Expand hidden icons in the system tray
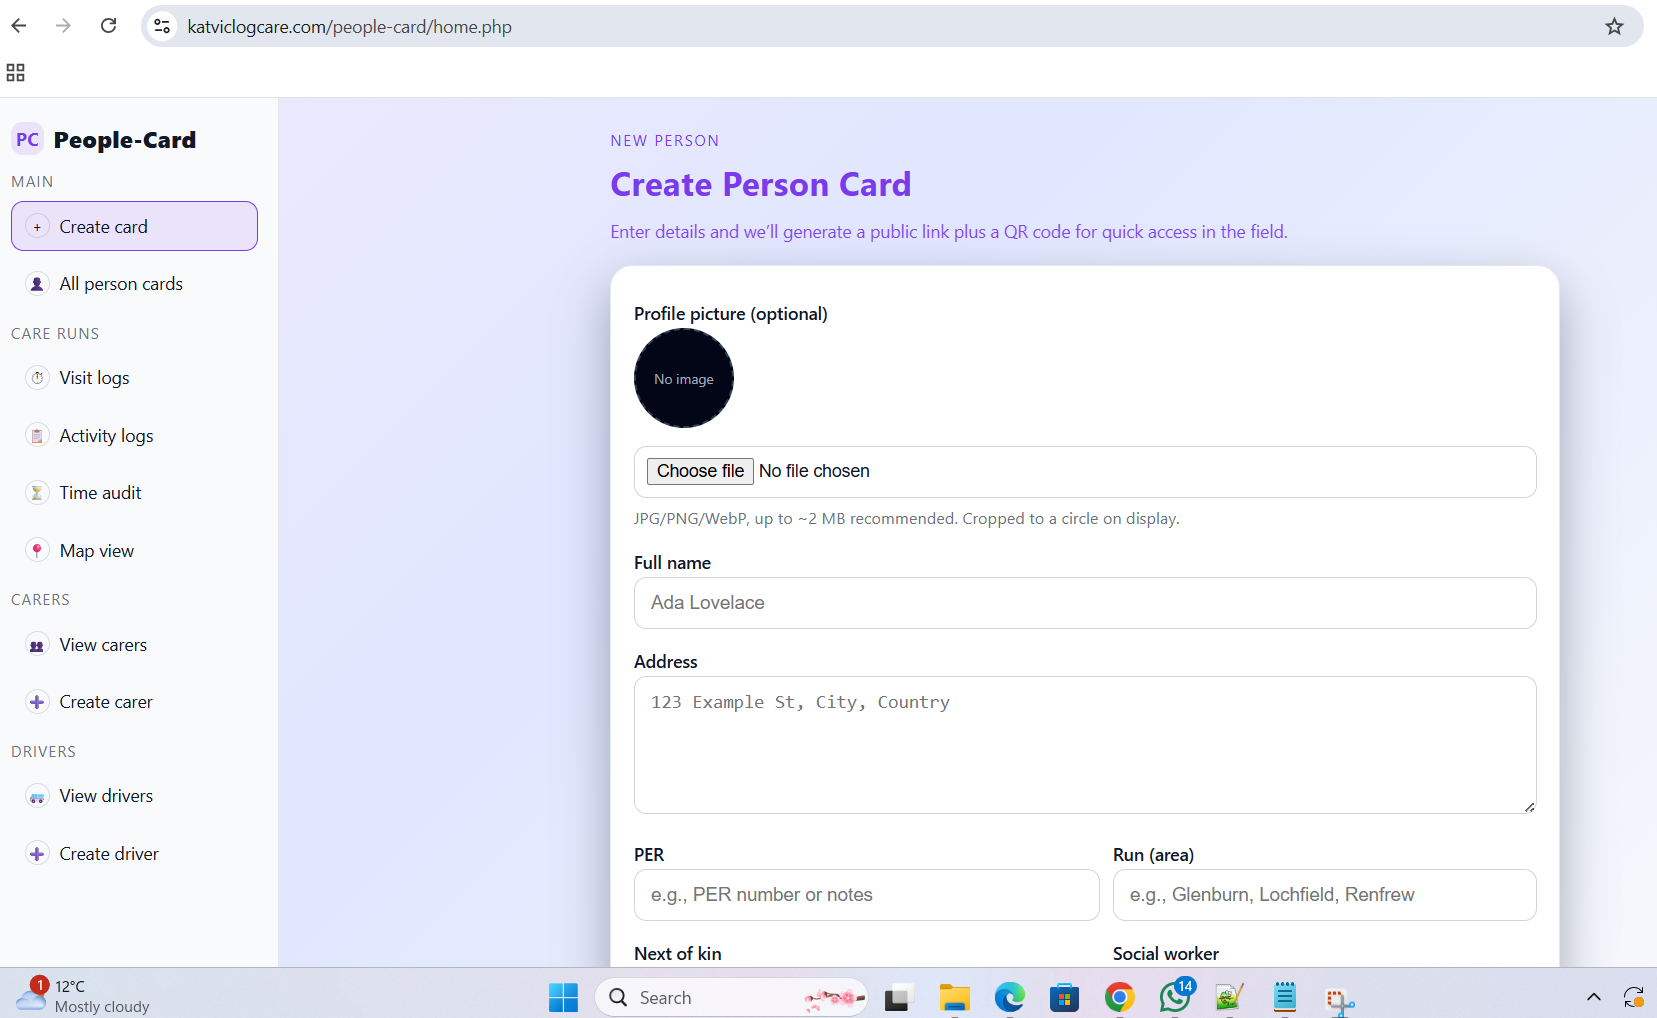Screen dimensions: 1657x1018 pyautogui.click(x=1592, y=997)
